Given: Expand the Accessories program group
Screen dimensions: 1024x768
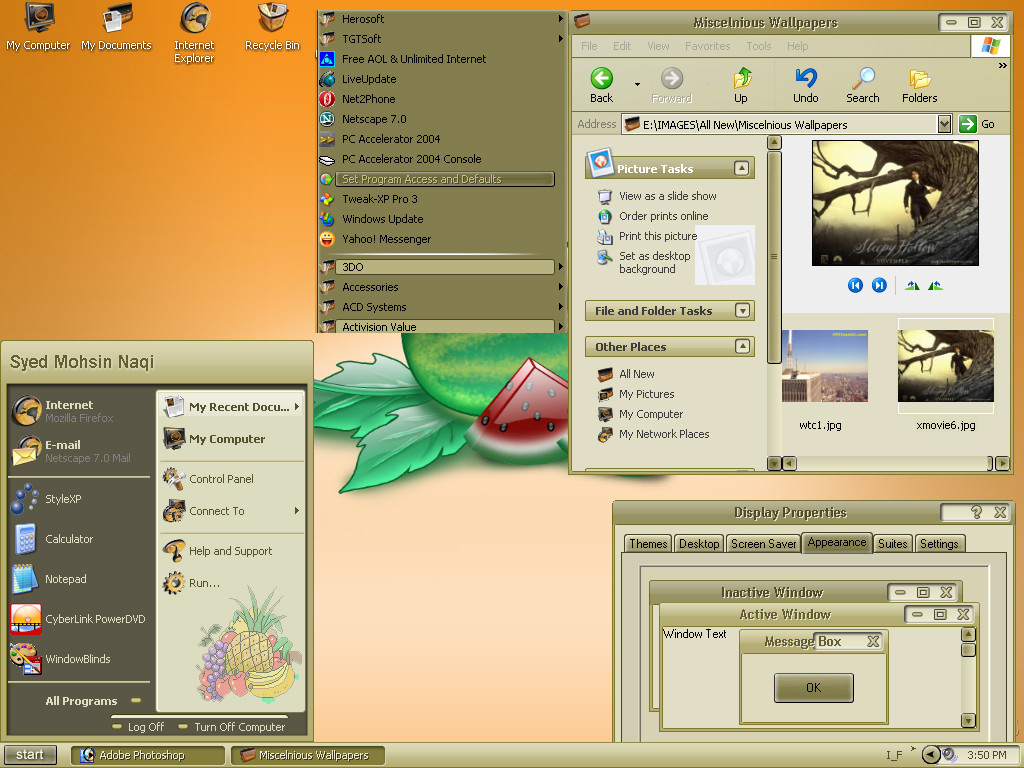Looking at the screenshot, I should (x=441, y=287).
